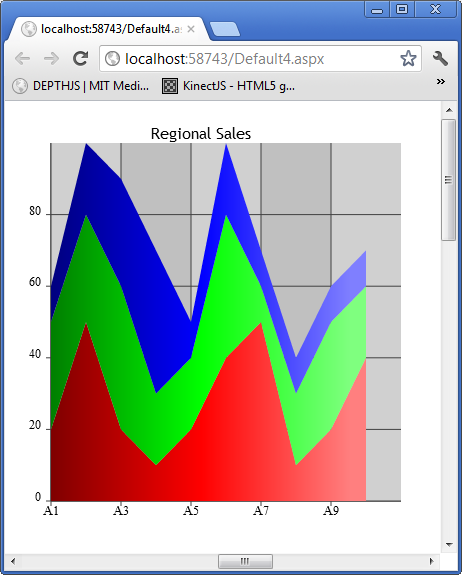The width and height of the screenshot is (462, 575).
Task: Open the KinectJS - HTML5 g... bookmark
Action: click(x=228, y=86)
